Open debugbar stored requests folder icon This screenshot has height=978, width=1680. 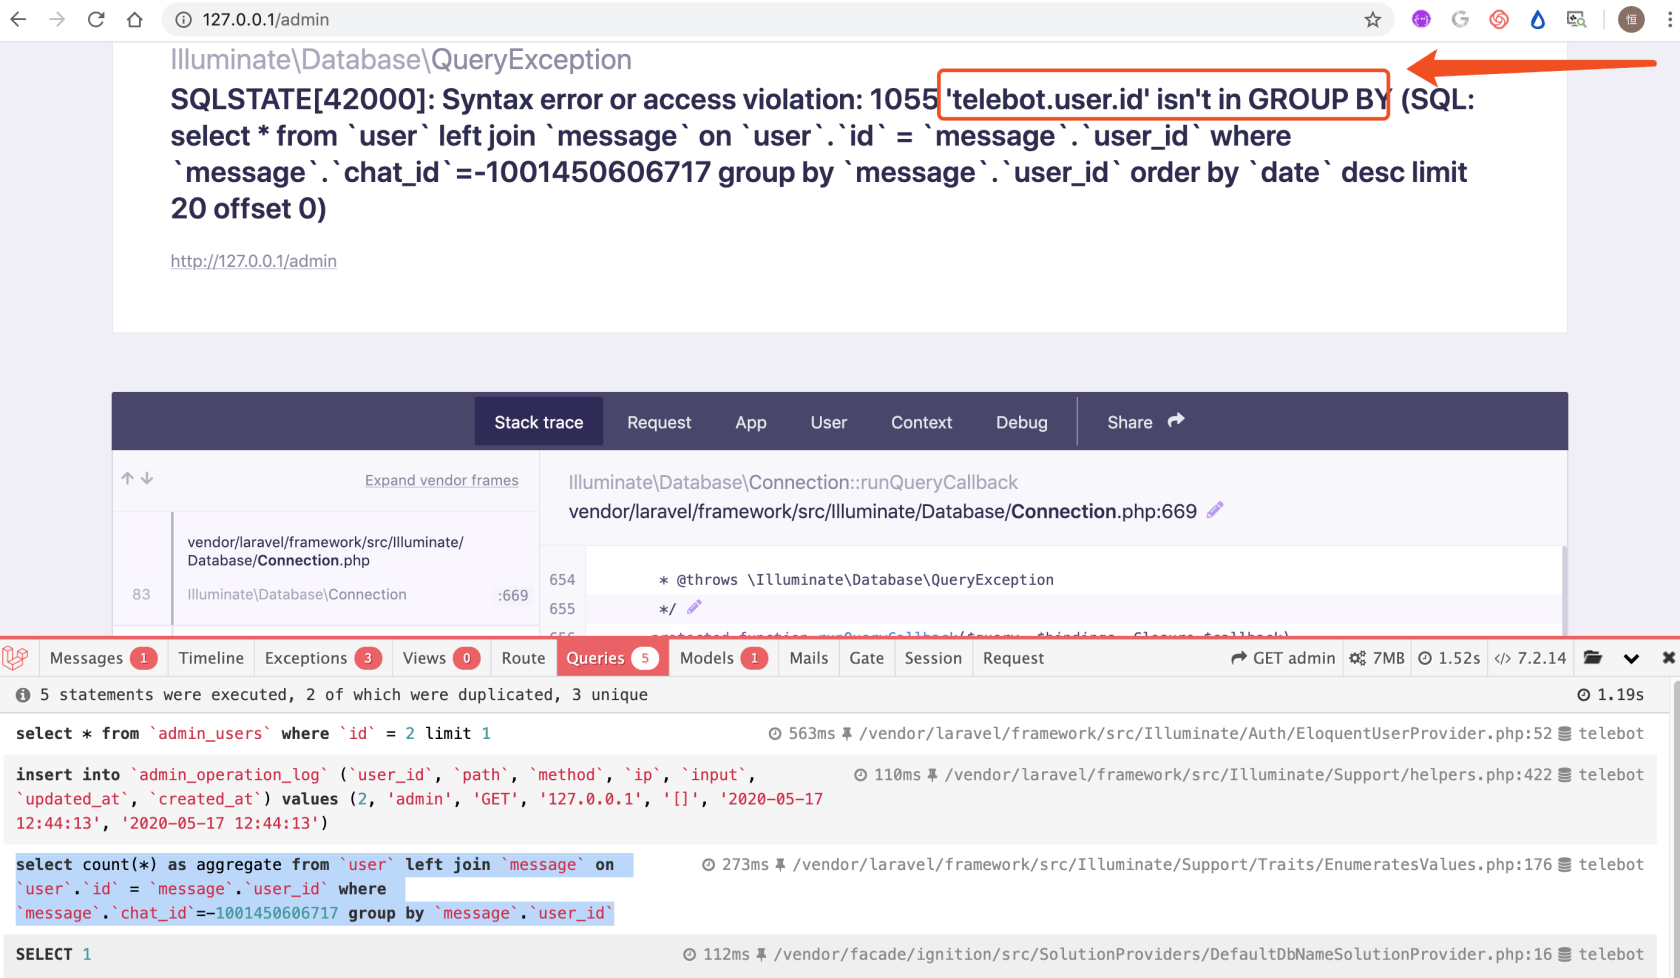pyautogui.click(x=1593, y=658)
